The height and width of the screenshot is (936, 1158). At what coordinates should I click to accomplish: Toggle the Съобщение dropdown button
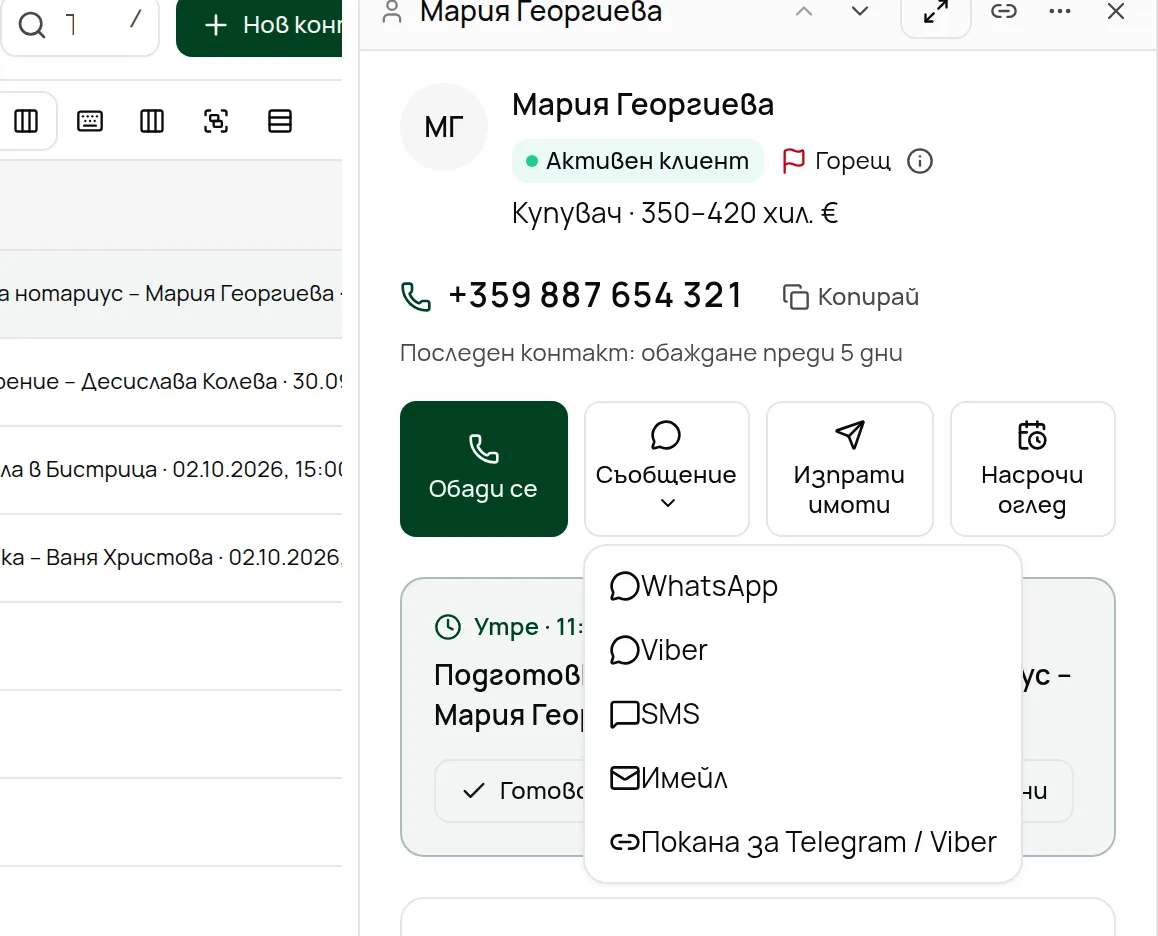[x=667, y=469]
